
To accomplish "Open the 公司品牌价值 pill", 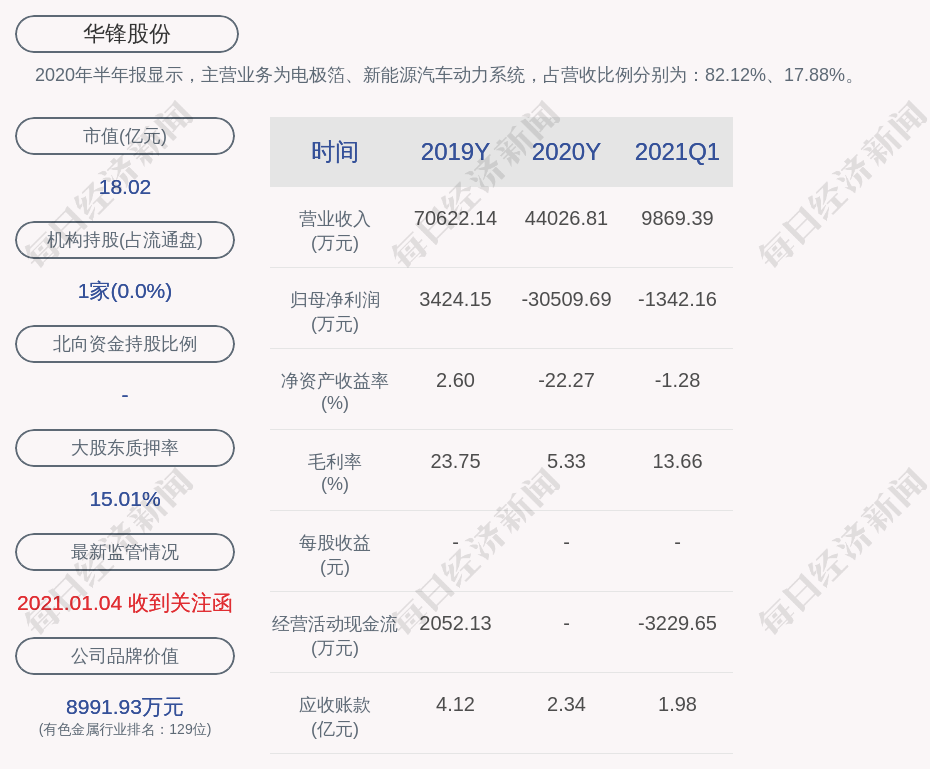I will click(x=125, y=656).
